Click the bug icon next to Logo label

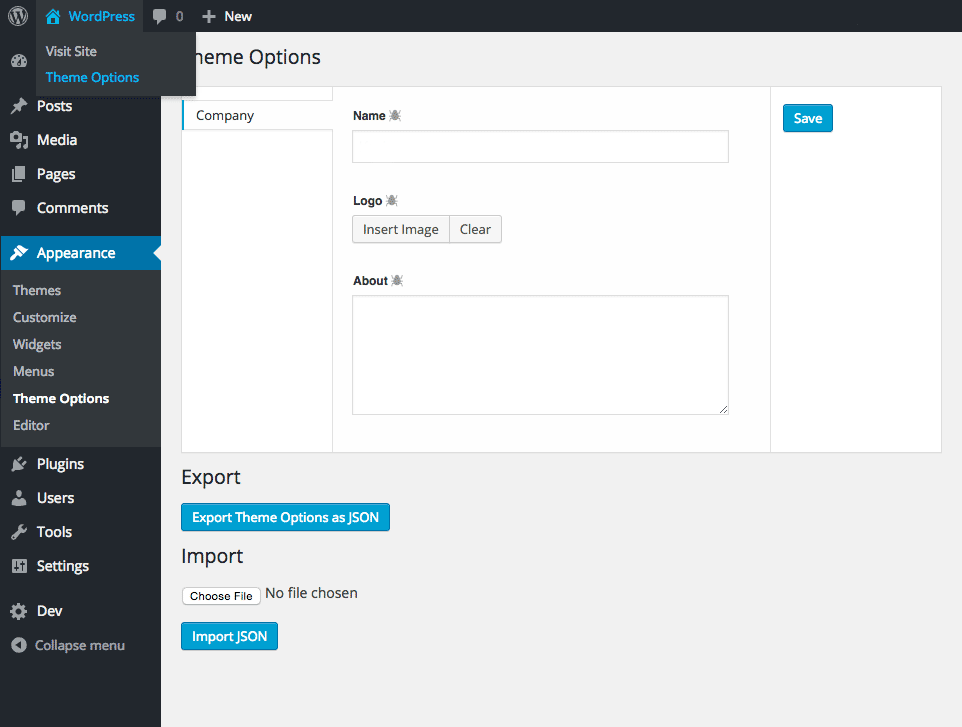pyautogui.click(x=391, y=200)
